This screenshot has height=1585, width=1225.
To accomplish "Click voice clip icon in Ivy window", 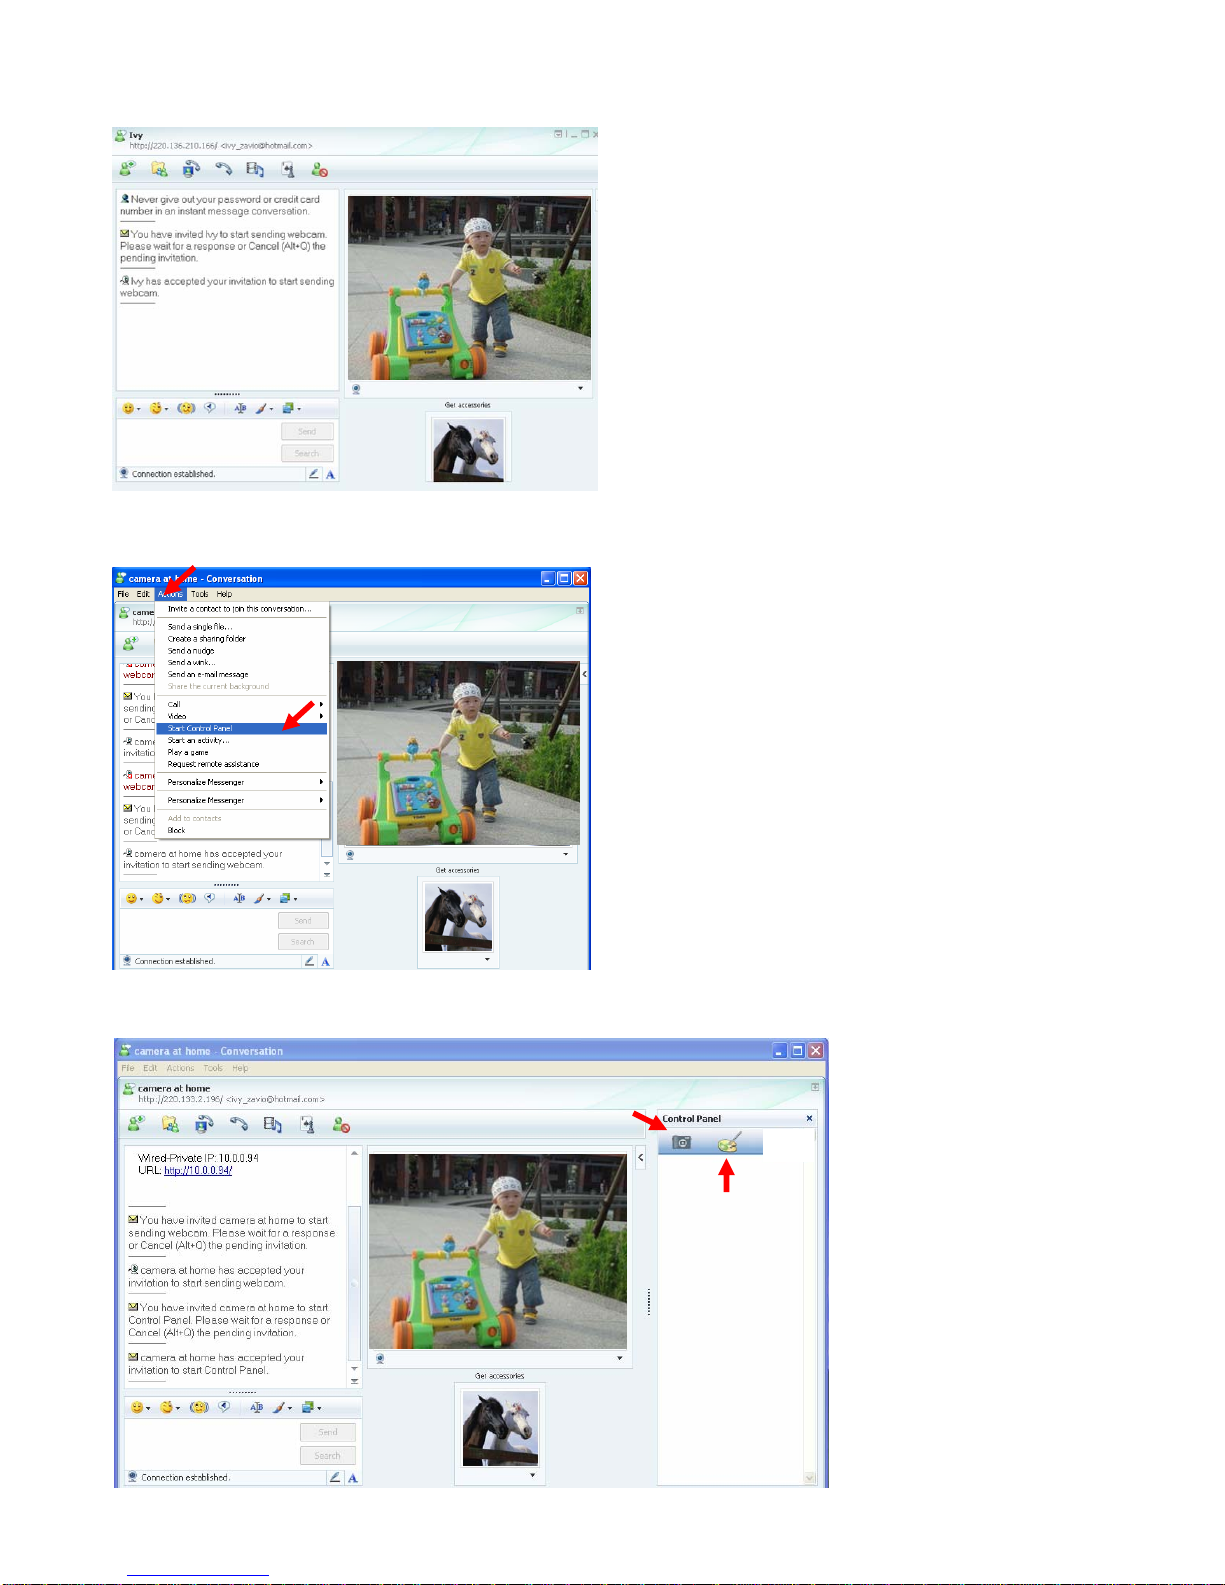I will coord(210,408).
